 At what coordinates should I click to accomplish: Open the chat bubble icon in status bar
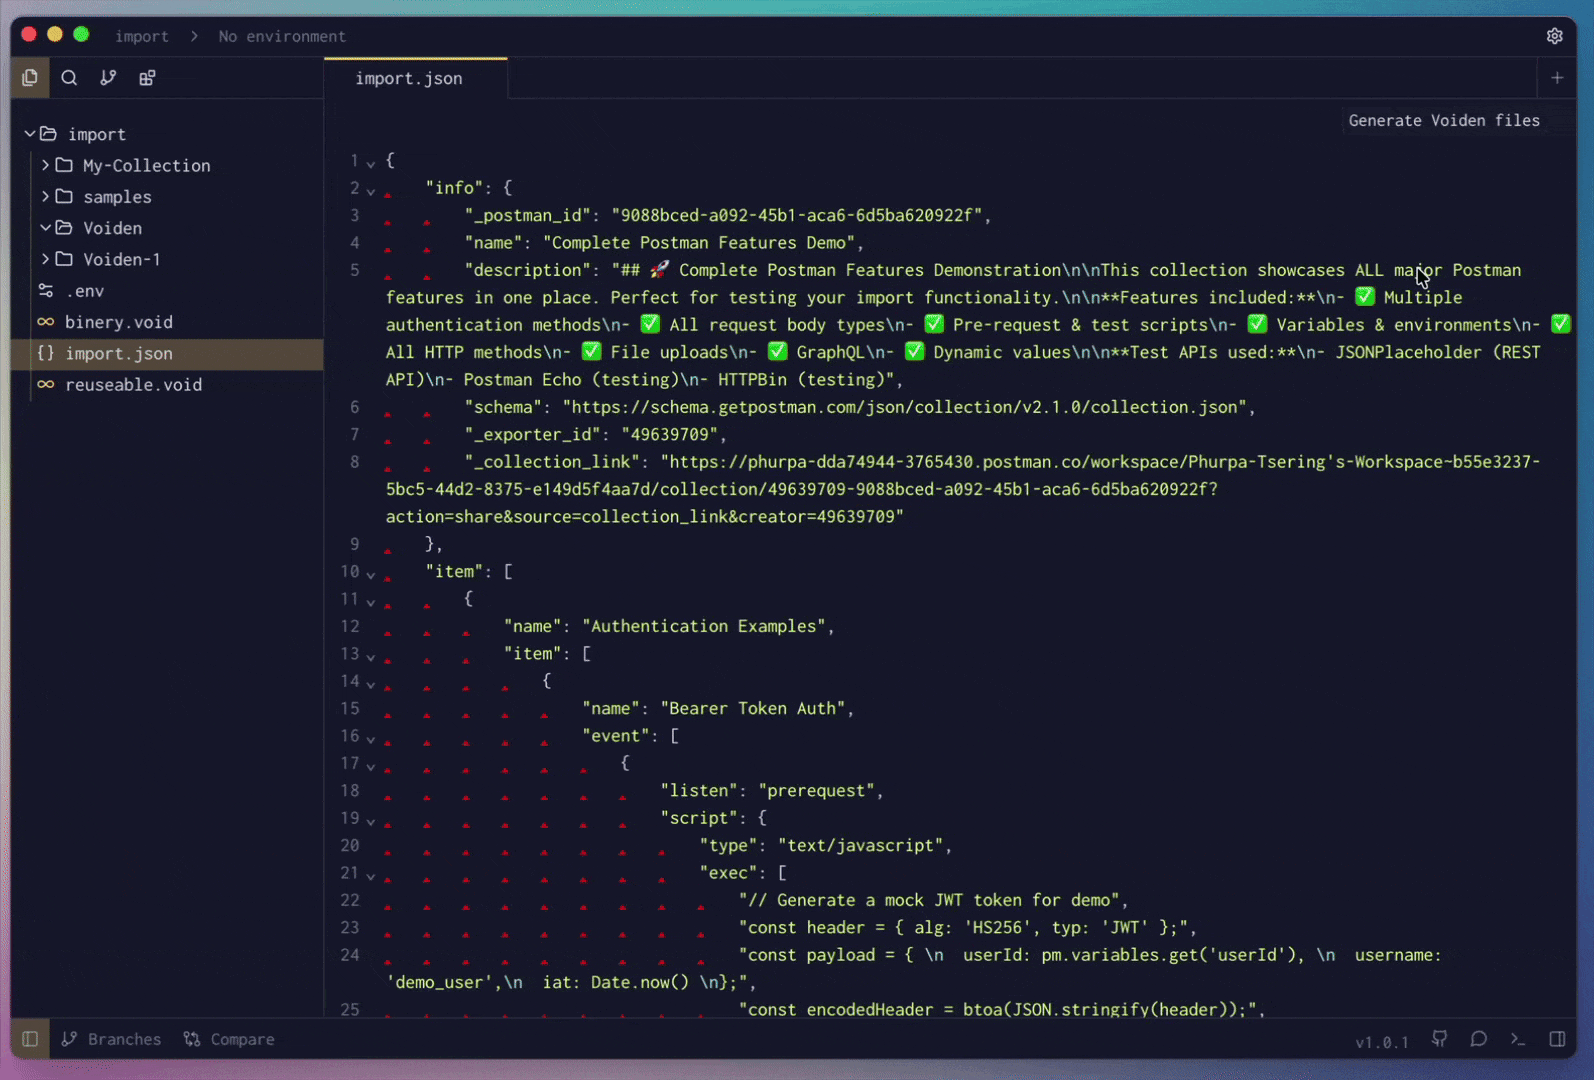coord(1478,1039)
